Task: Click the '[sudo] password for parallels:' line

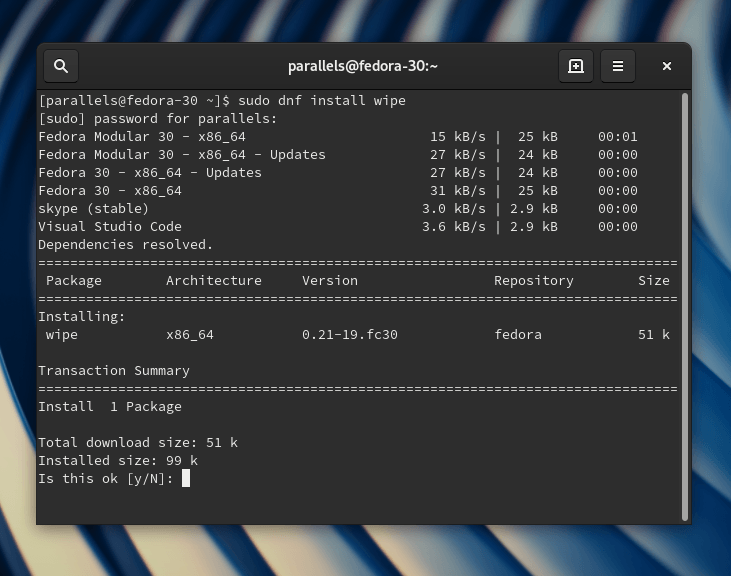Action: coord(158,119)
